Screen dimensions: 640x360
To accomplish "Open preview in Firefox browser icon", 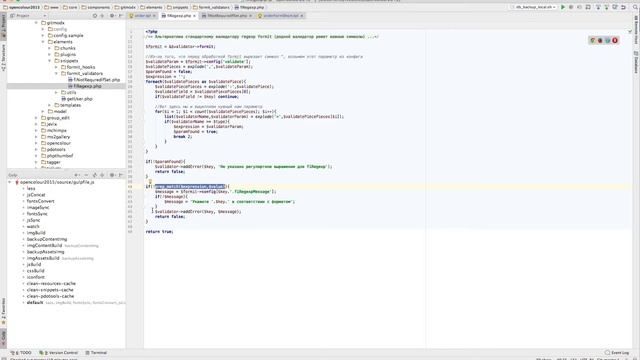I will click(600, 40).
